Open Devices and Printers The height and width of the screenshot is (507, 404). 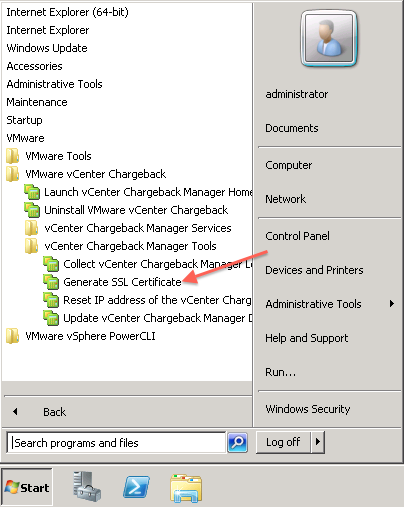pos(314,270)
